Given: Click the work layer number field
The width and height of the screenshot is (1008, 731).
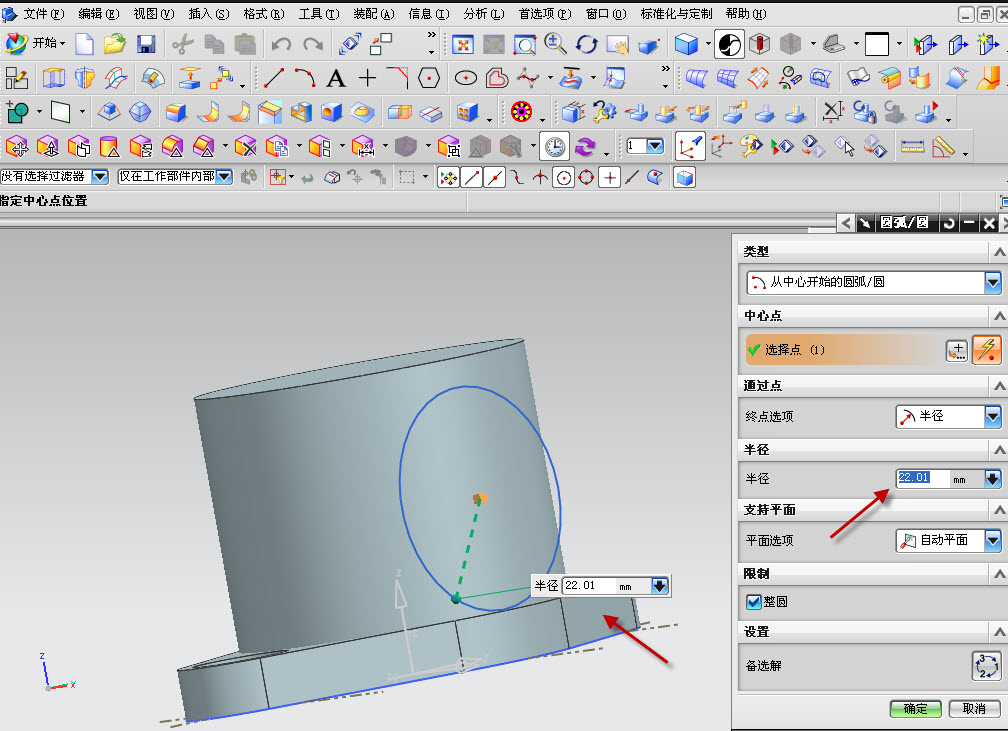Looking at the screenshot, I should [x=636, y=146].
